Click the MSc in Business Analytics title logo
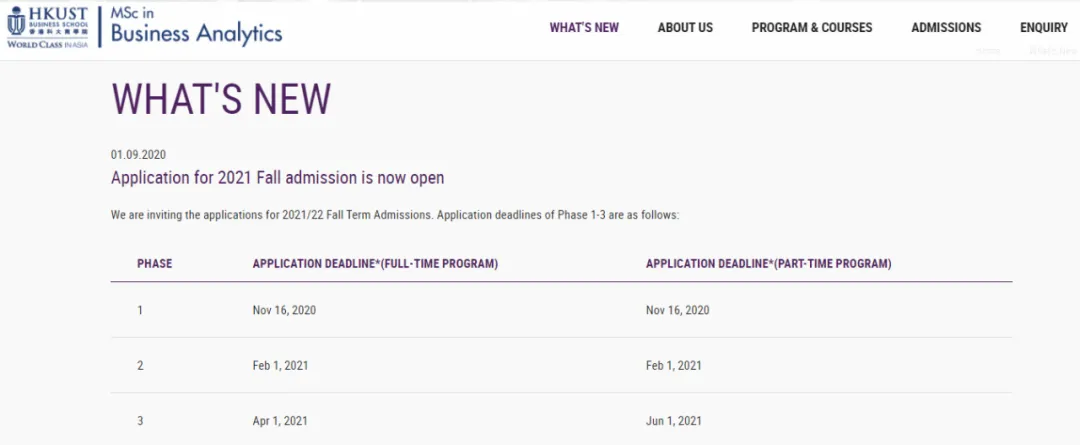Viewport: 1080px width, 445px height. pos(196,27)
